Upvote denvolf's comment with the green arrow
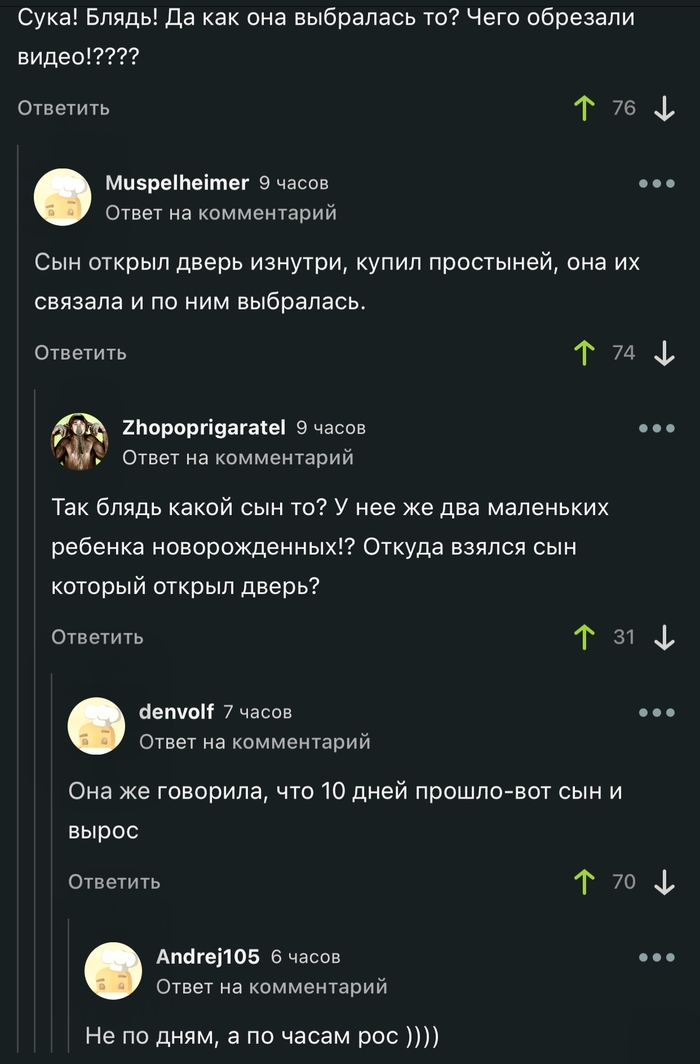 583,882
